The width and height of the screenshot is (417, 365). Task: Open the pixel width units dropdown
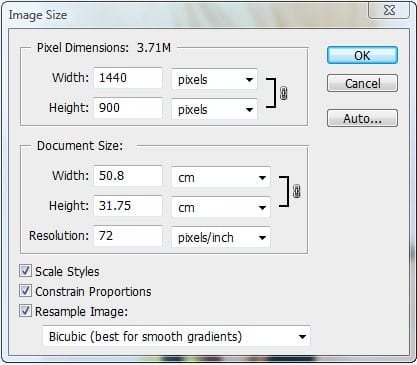point(214,79)
